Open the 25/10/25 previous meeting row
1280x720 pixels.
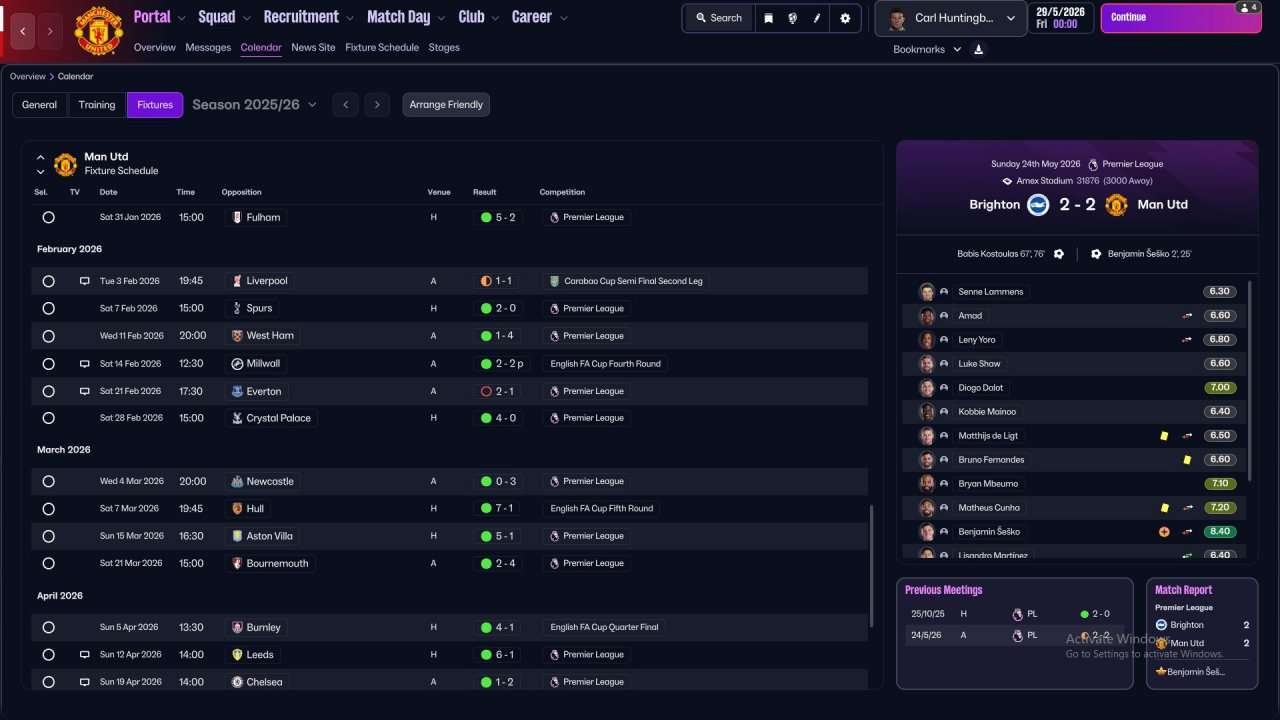tap(1014, 614)
